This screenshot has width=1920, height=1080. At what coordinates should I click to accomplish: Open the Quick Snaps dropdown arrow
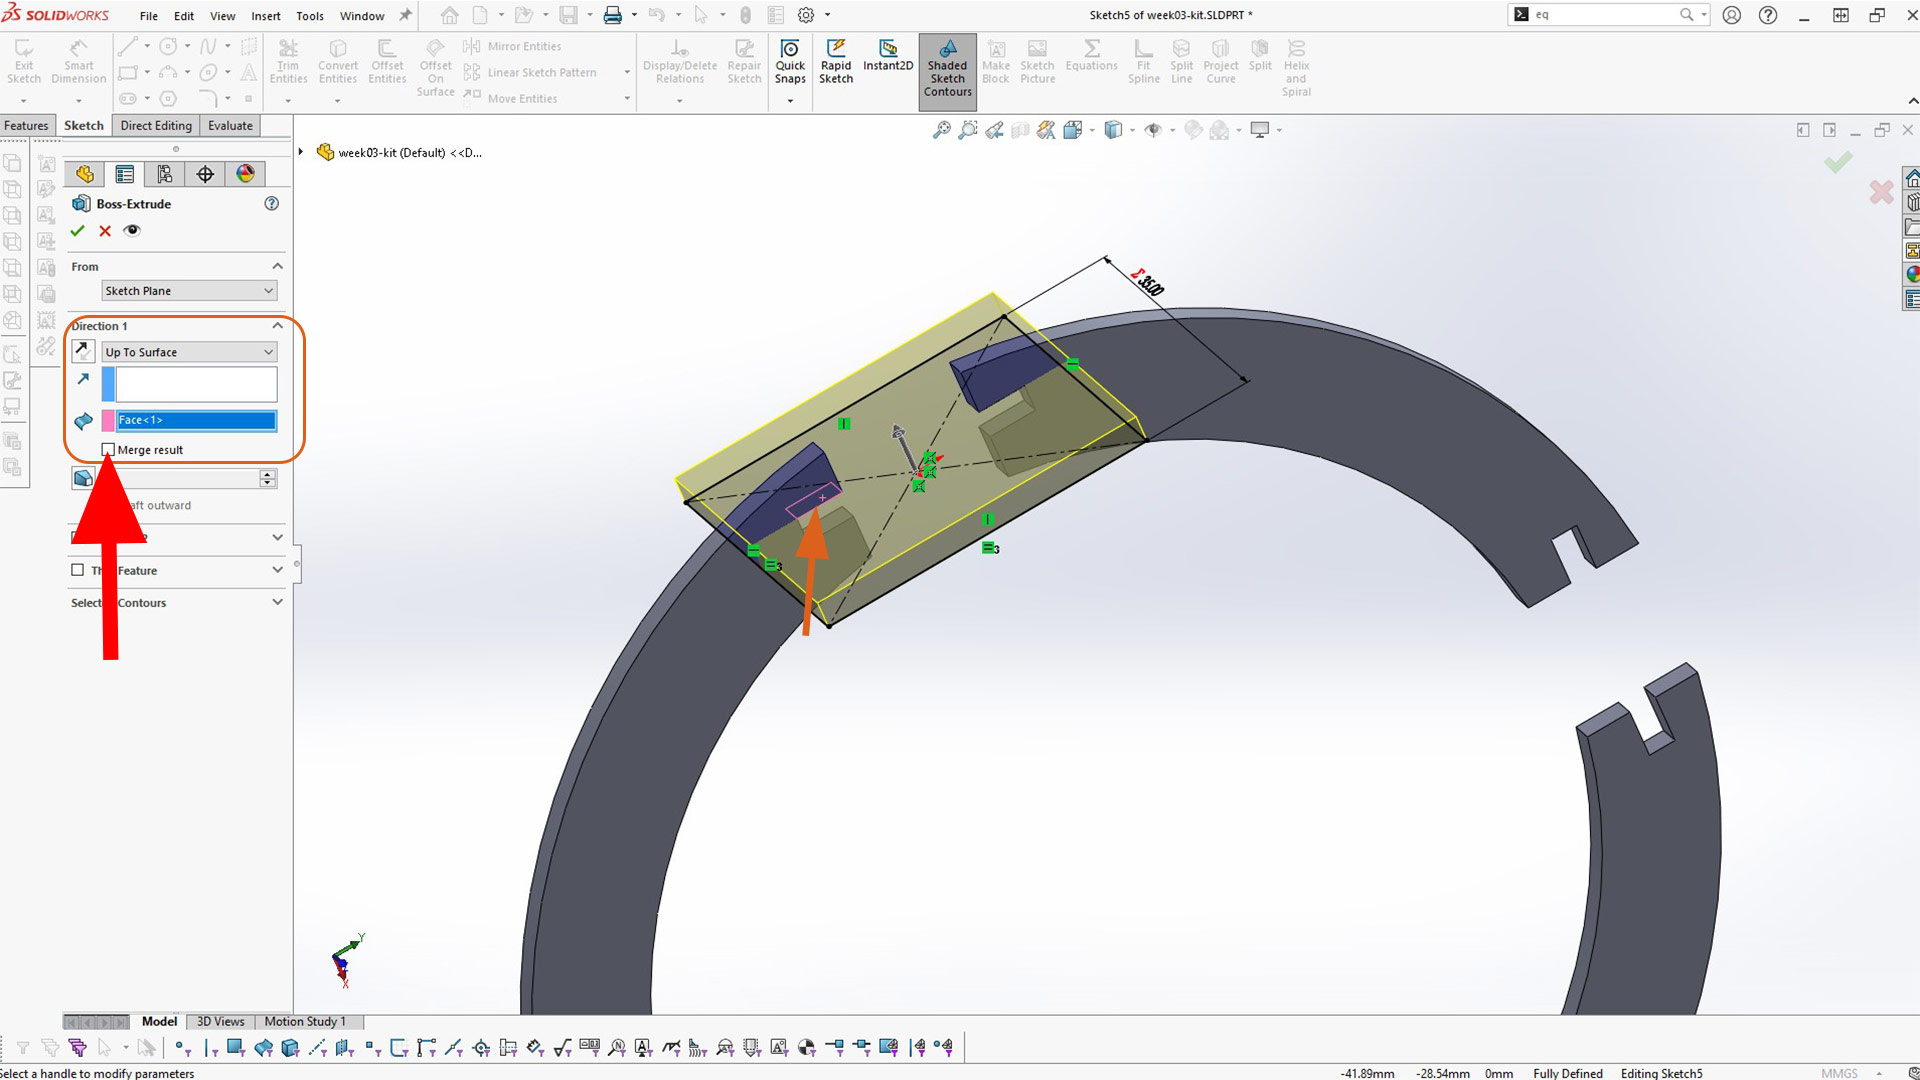tap(789, 101)
